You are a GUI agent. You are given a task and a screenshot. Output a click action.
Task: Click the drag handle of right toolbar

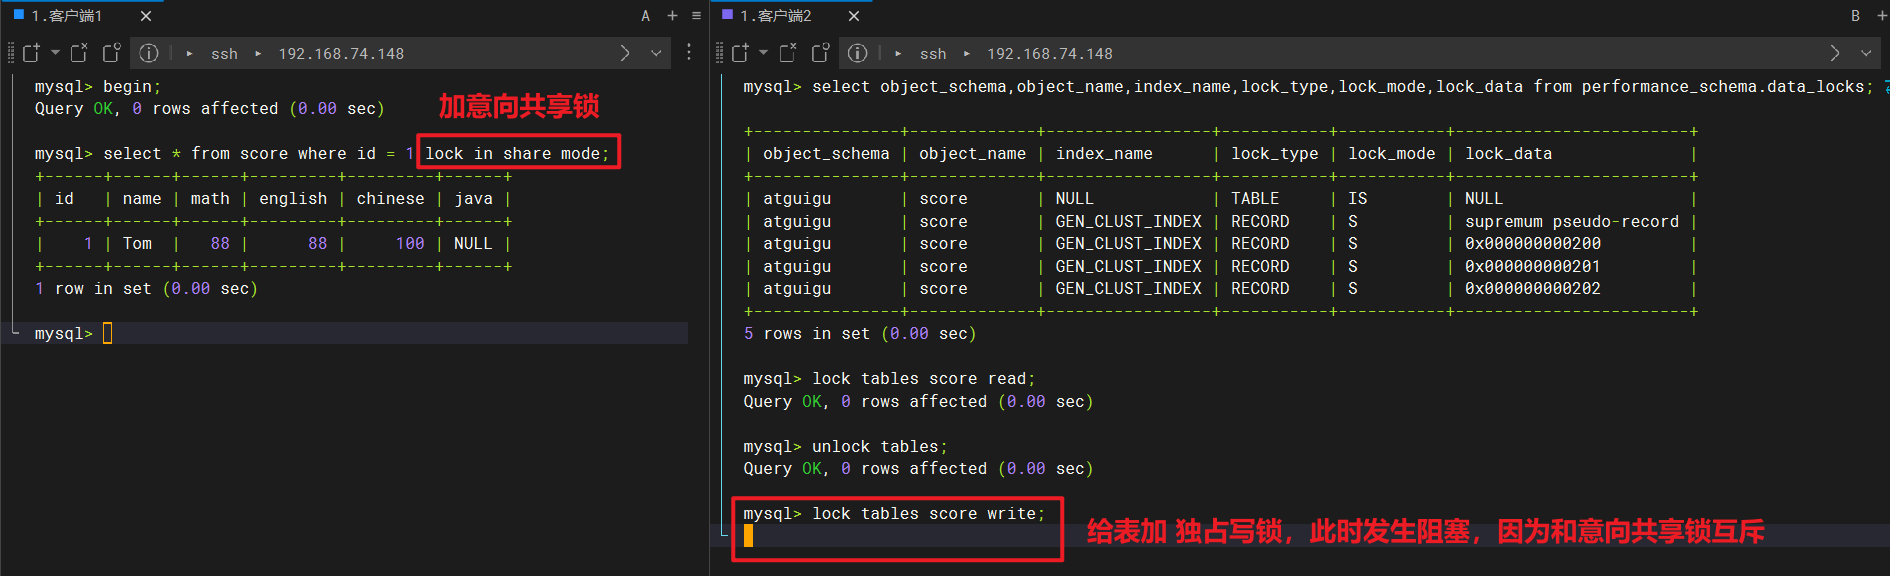click(x=720, y=53)
